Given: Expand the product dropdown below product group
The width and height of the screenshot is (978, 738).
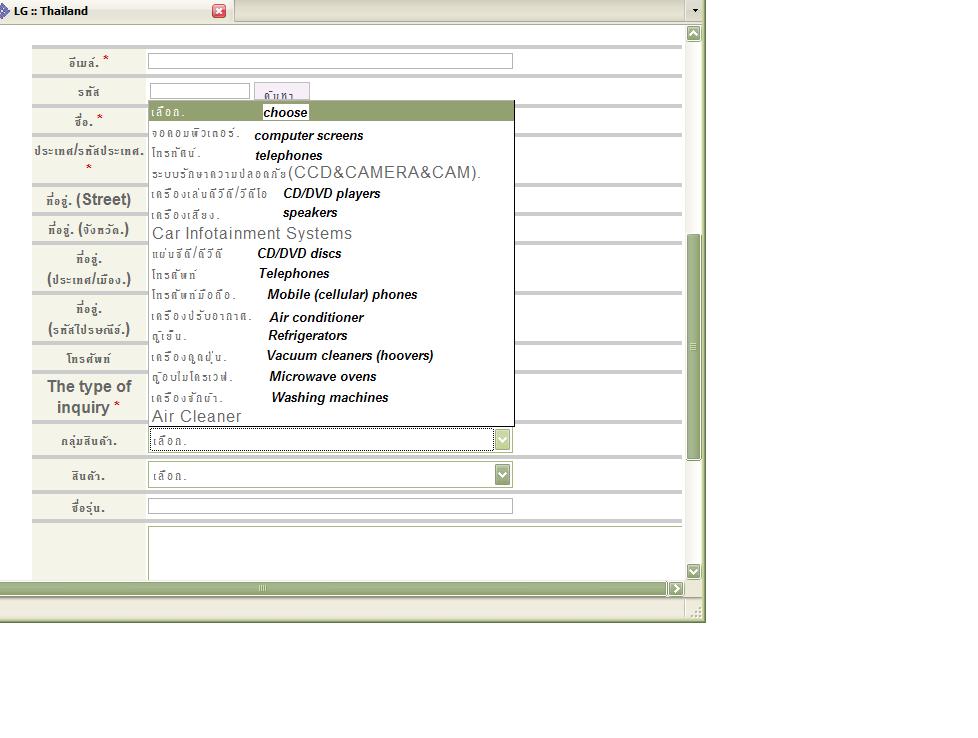Looking at the screenshot, I should tap(502, 475).
